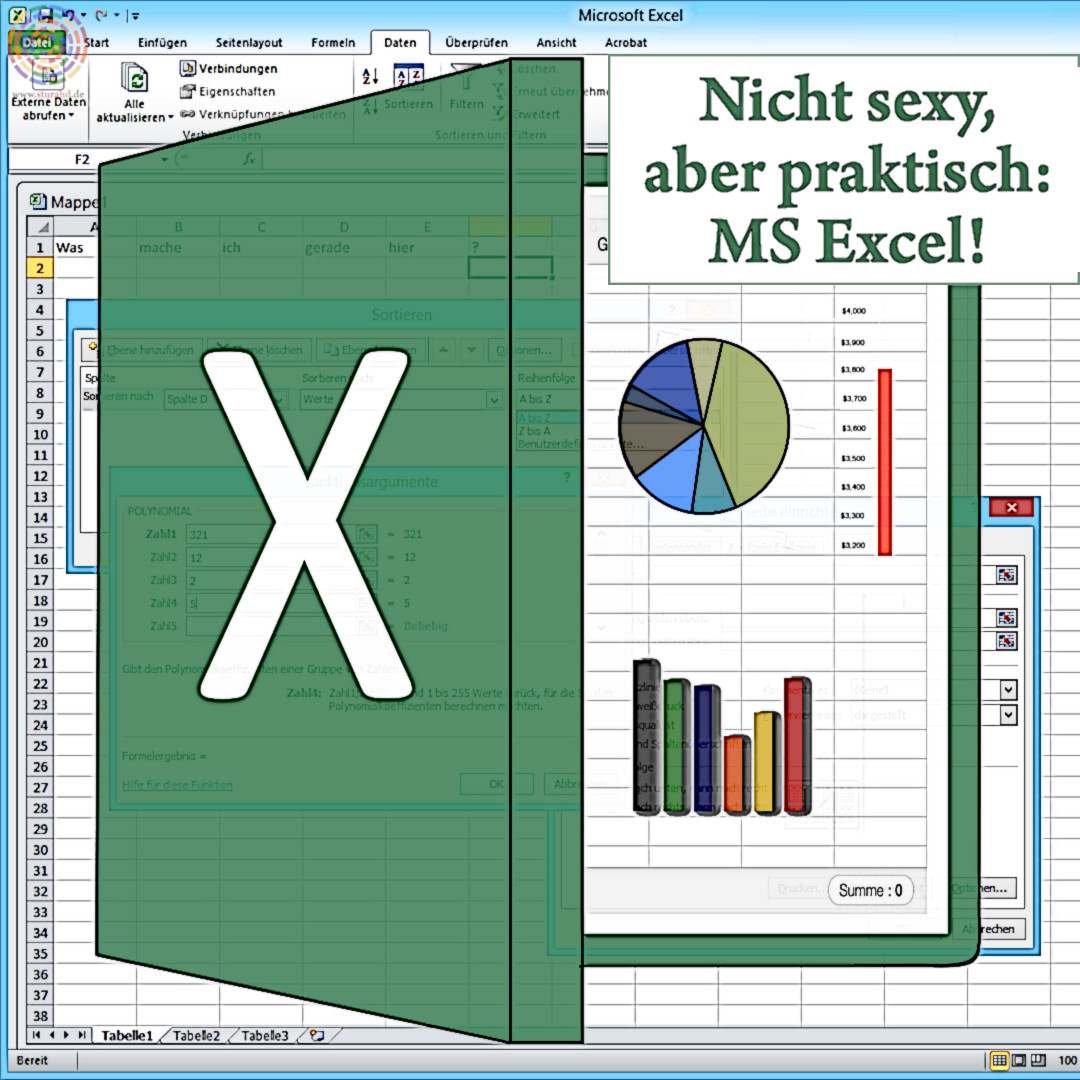
Task: Click the topmost range selector icon in right dialog
Action: point(1006,575)
